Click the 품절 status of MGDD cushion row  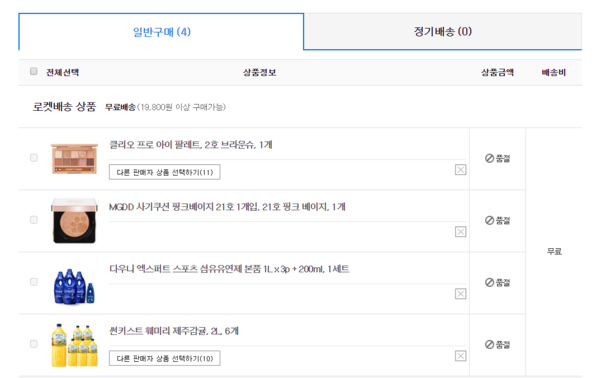tap(498, 220)
